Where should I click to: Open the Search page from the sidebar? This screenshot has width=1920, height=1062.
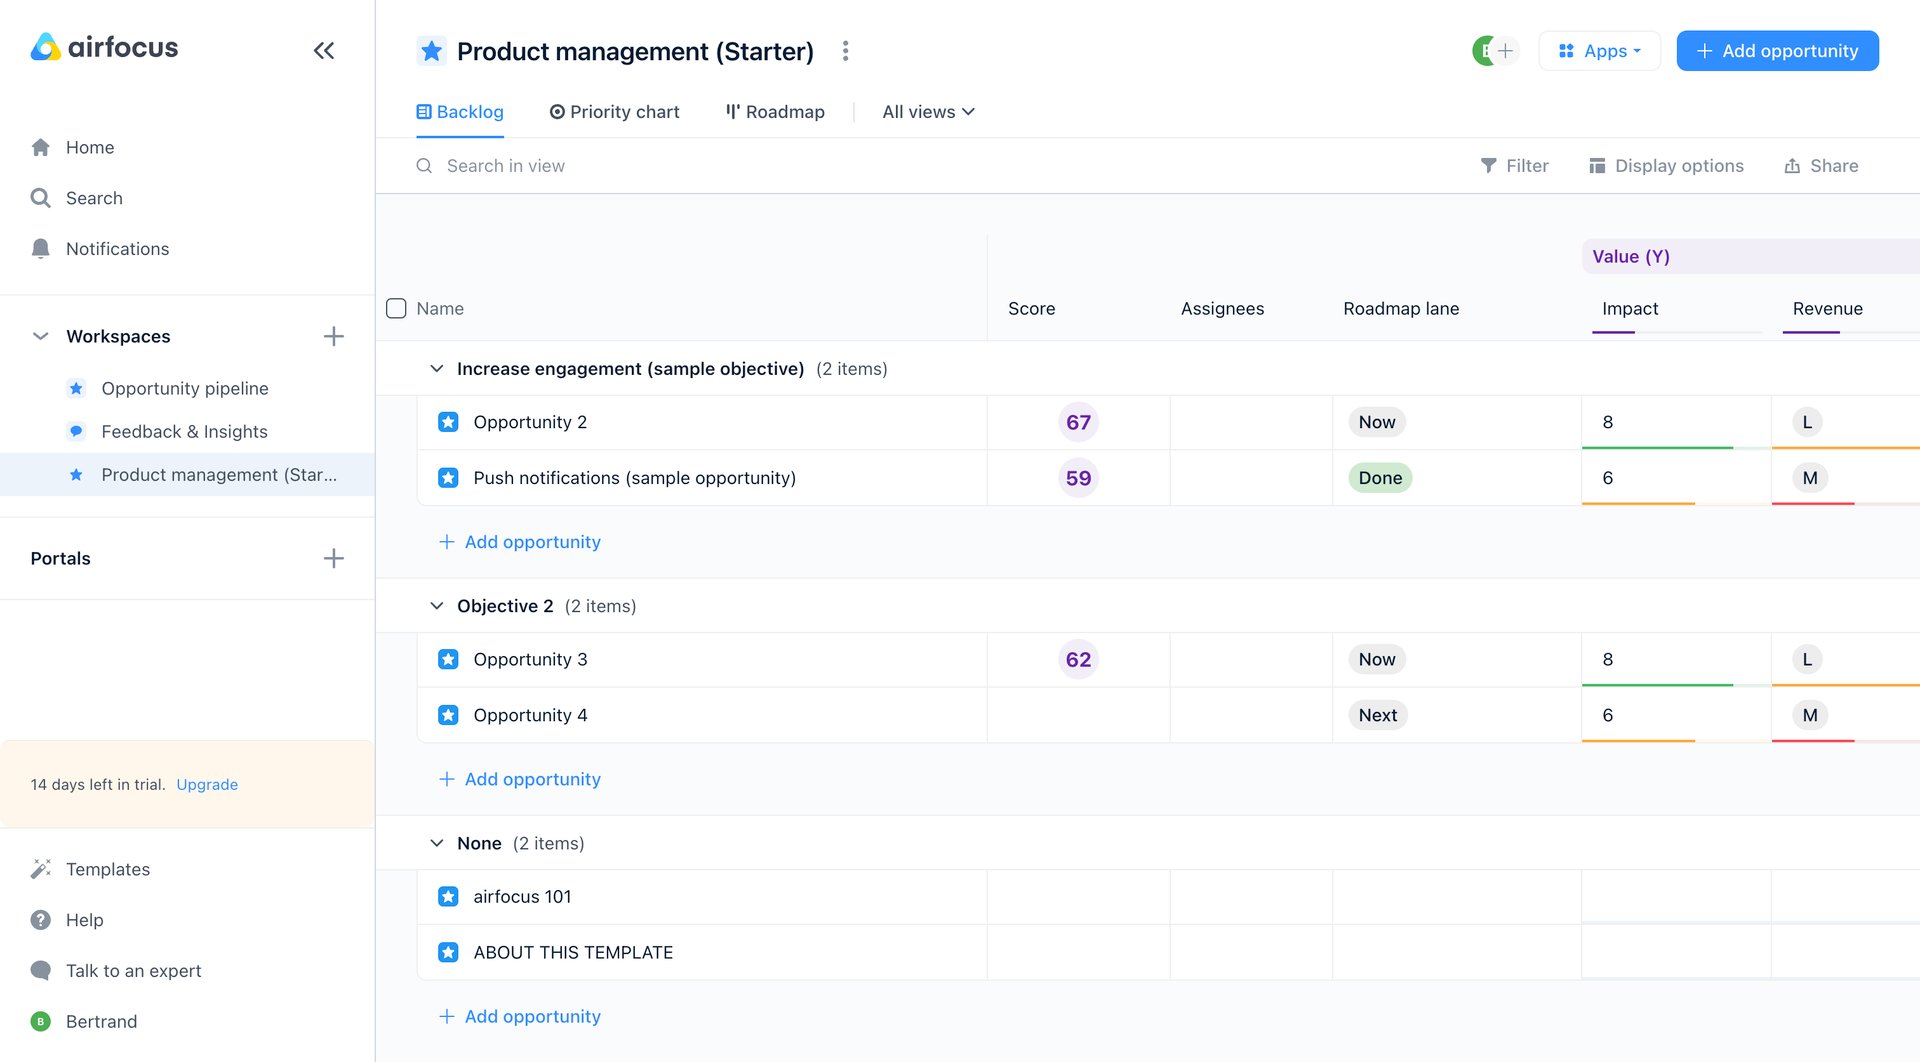[x=93, y=198]
